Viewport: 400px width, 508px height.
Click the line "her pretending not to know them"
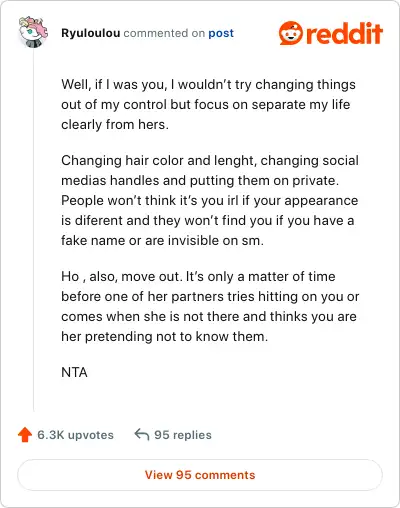point(165,337)
